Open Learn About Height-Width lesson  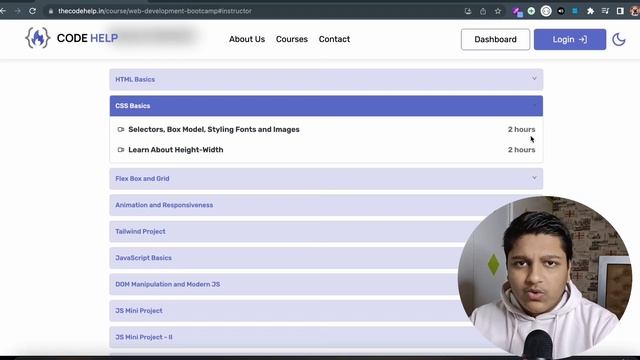tap(176, 150)
